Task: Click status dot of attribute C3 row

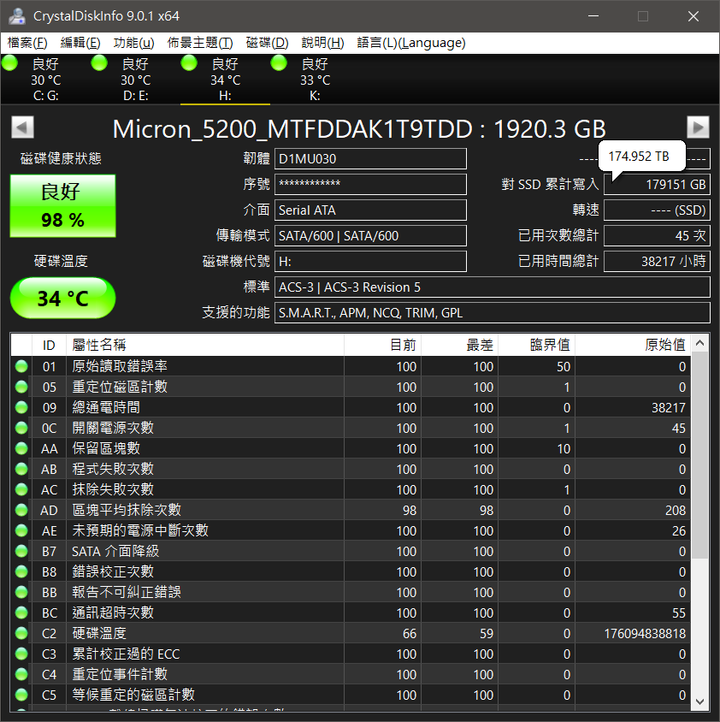Action: tap(22, 653)
